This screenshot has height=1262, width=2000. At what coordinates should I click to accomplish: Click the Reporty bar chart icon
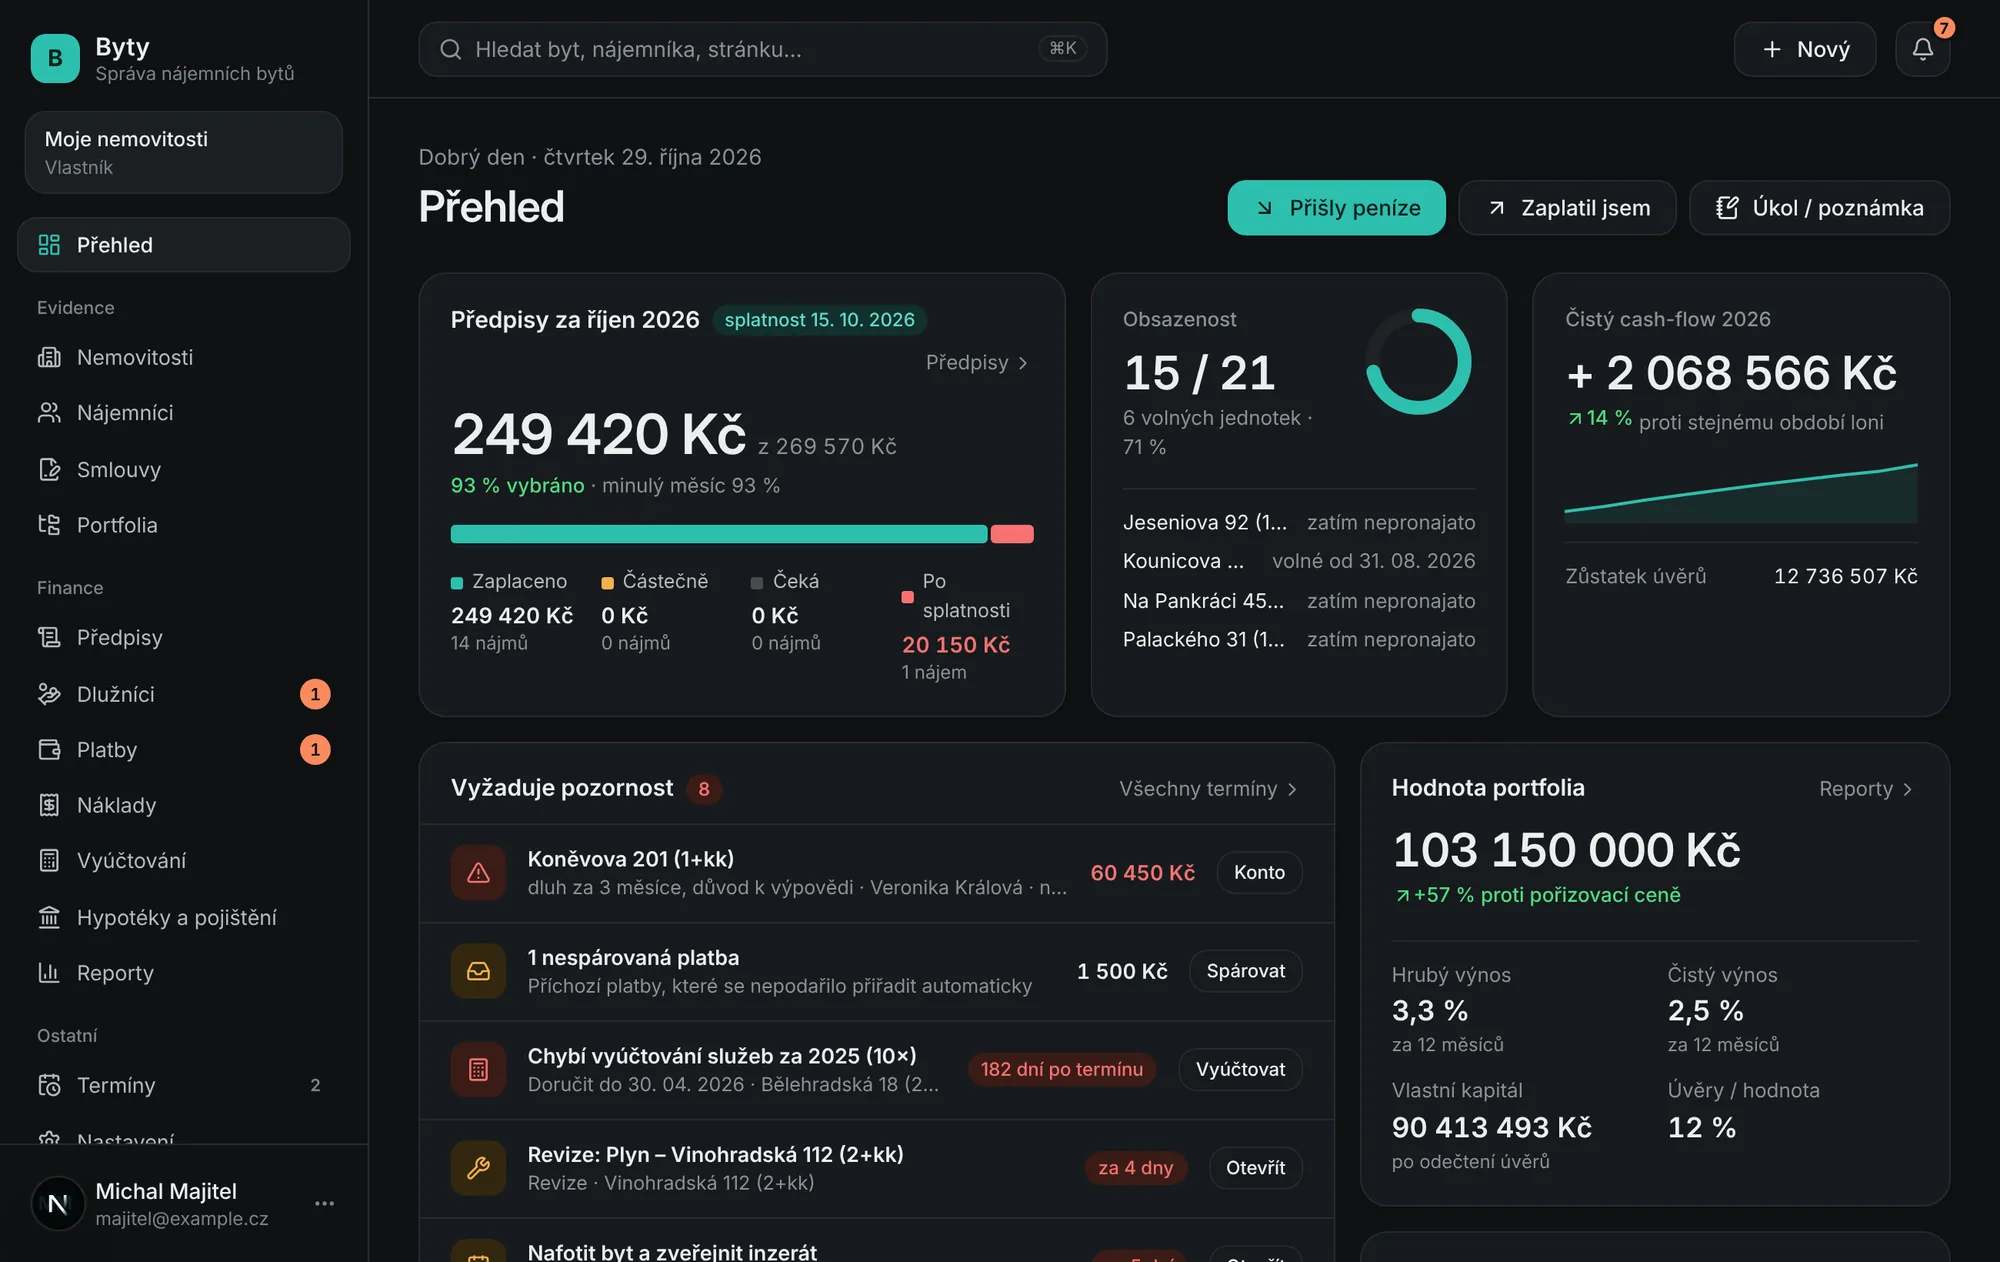[49, 972]
